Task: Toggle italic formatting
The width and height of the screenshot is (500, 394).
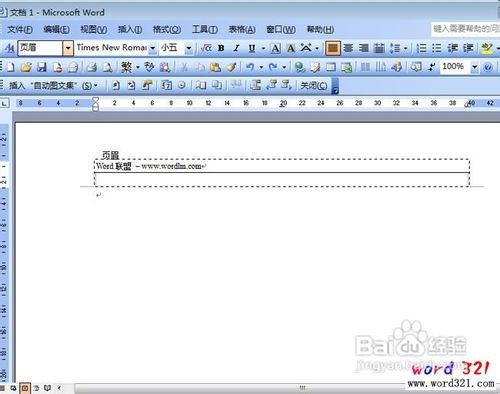Action: tap(236, 48)
